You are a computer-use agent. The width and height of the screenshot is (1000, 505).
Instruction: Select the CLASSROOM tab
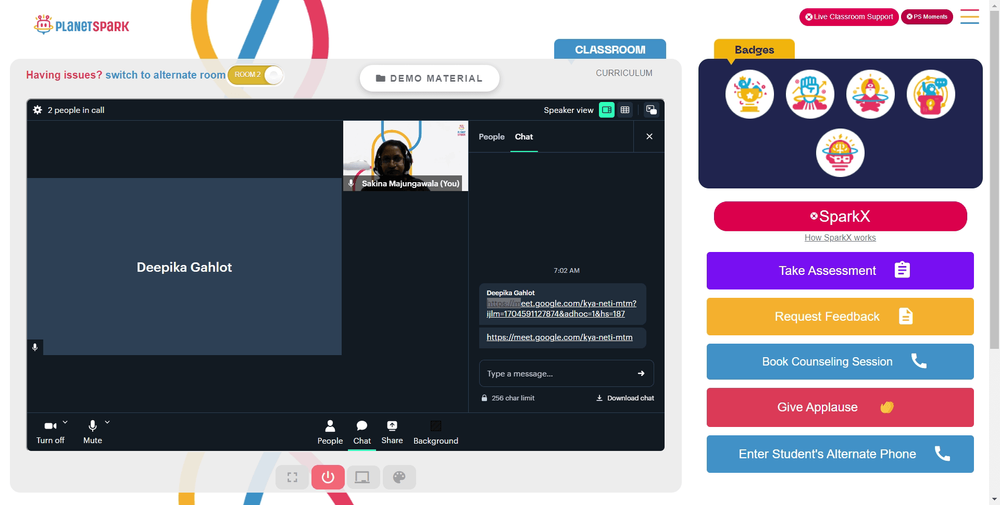[x=610, y=50]
